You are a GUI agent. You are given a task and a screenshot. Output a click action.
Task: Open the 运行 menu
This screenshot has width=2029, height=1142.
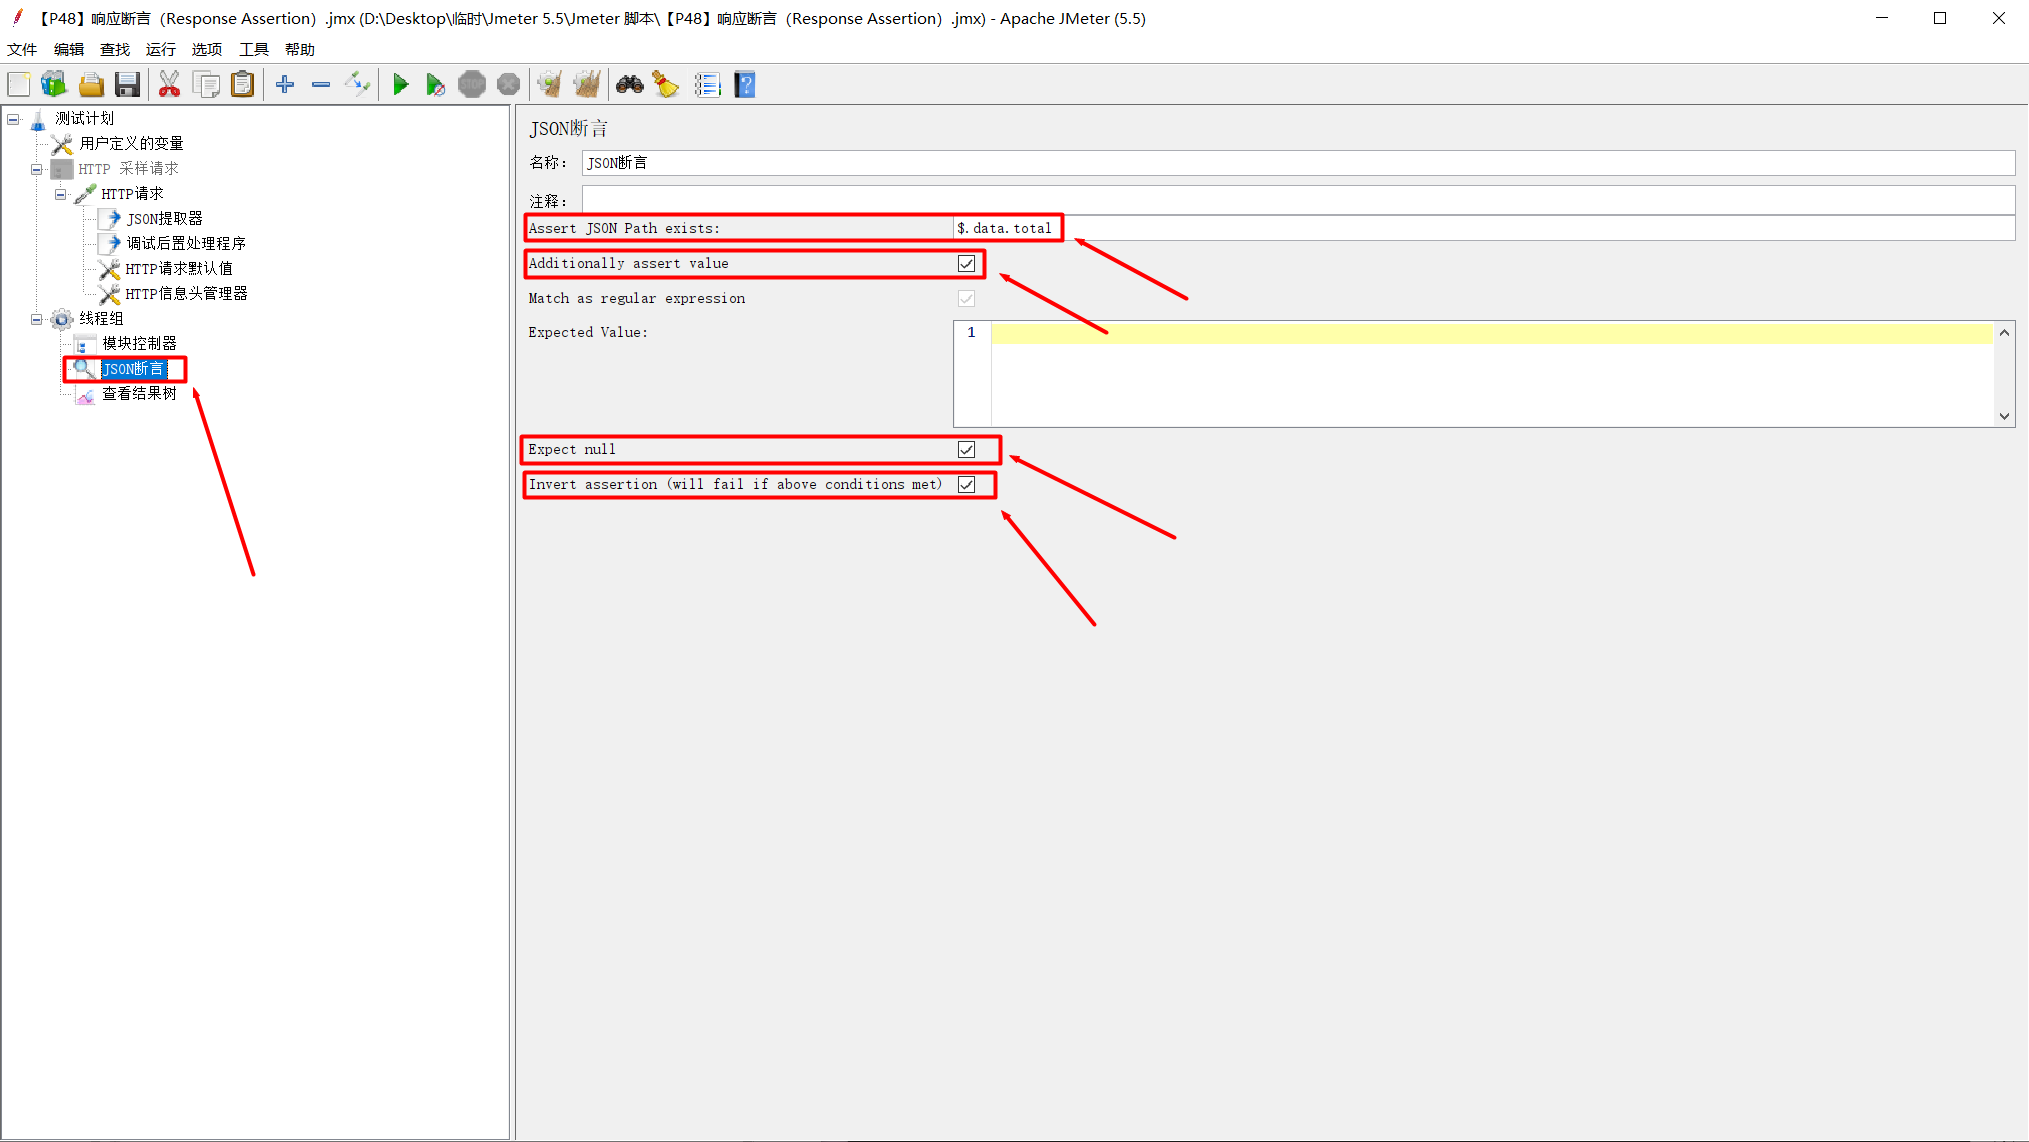[161, 49]
